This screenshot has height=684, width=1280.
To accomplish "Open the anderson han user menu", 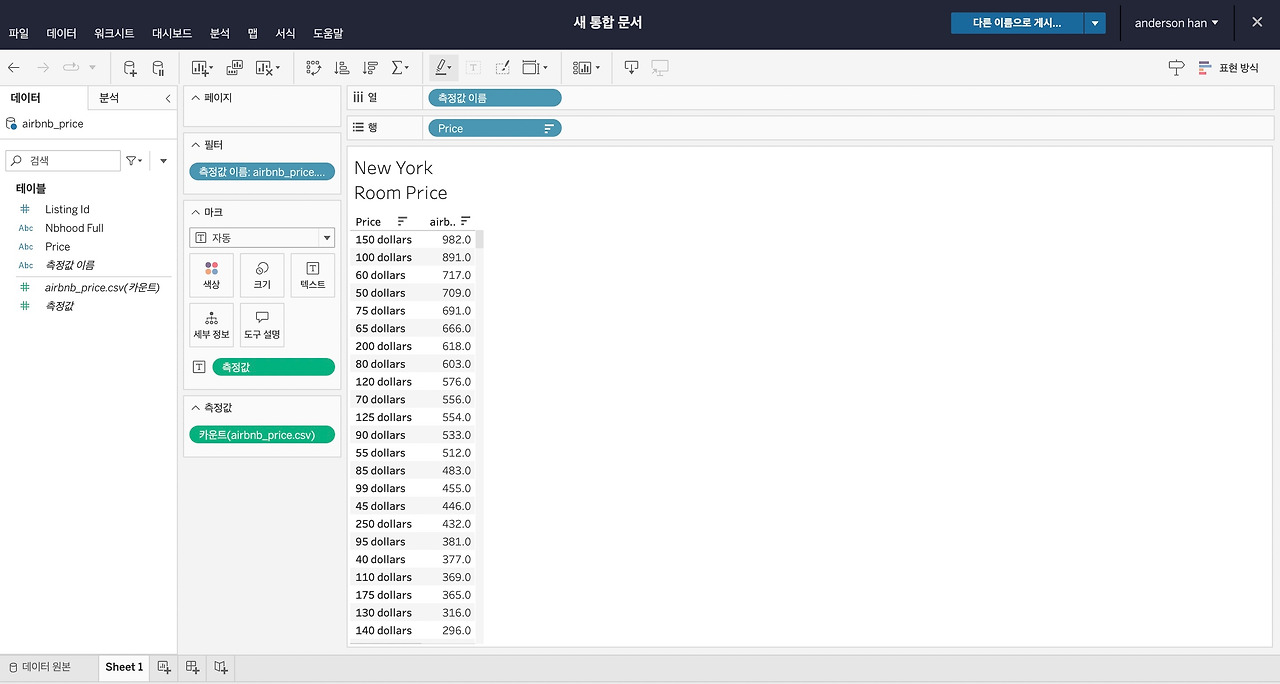I will click(x=1176, y=23).
